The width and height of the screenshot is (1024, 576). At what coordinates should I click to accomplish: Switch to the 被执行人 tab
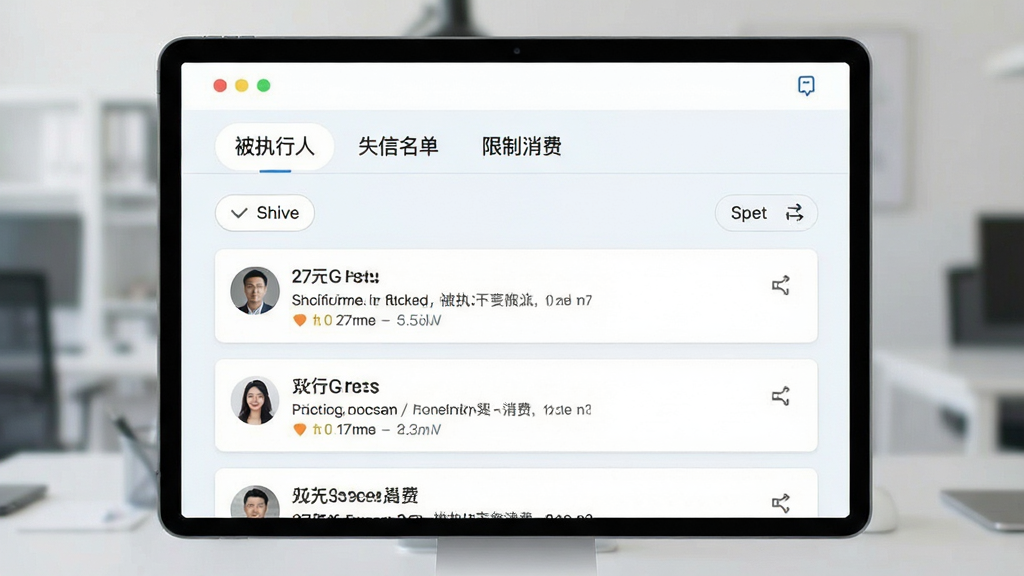(274, 146)
